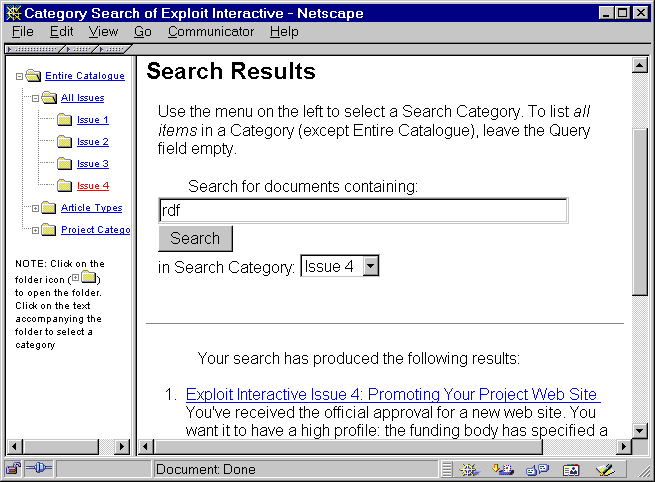Click the left frame scroll right arrow
Viewport: 655px width, 482px height.
(122, 446)
